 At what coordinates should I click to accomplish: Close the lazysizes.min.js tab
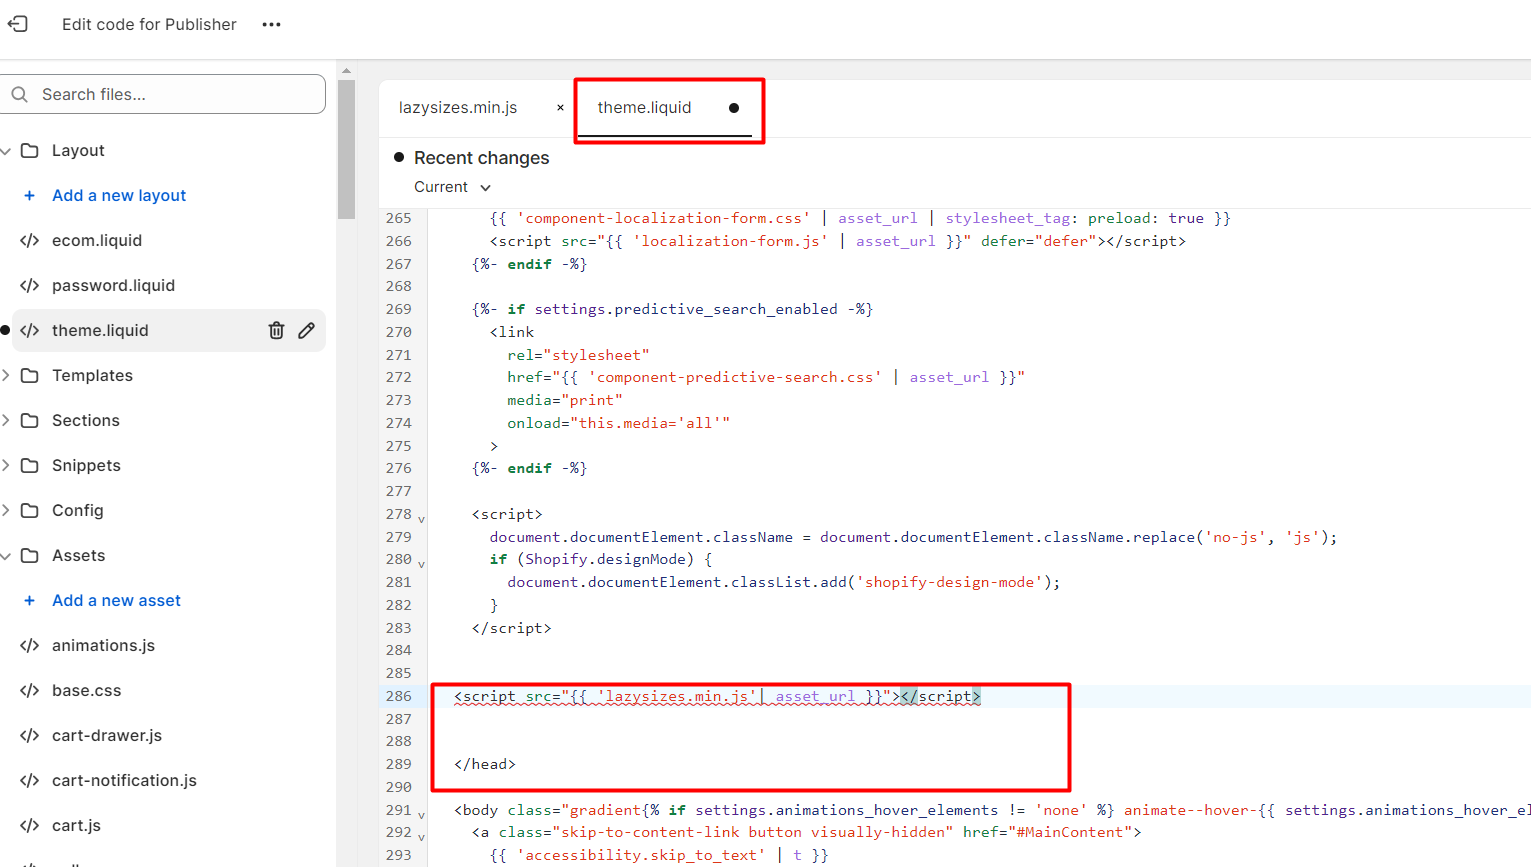click(560, 107)
